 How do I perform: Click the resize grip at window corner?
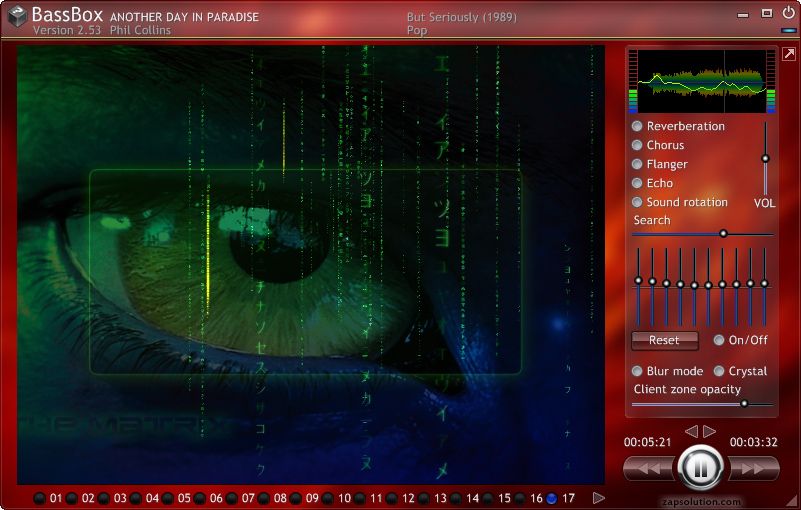(x=793, y=500)
